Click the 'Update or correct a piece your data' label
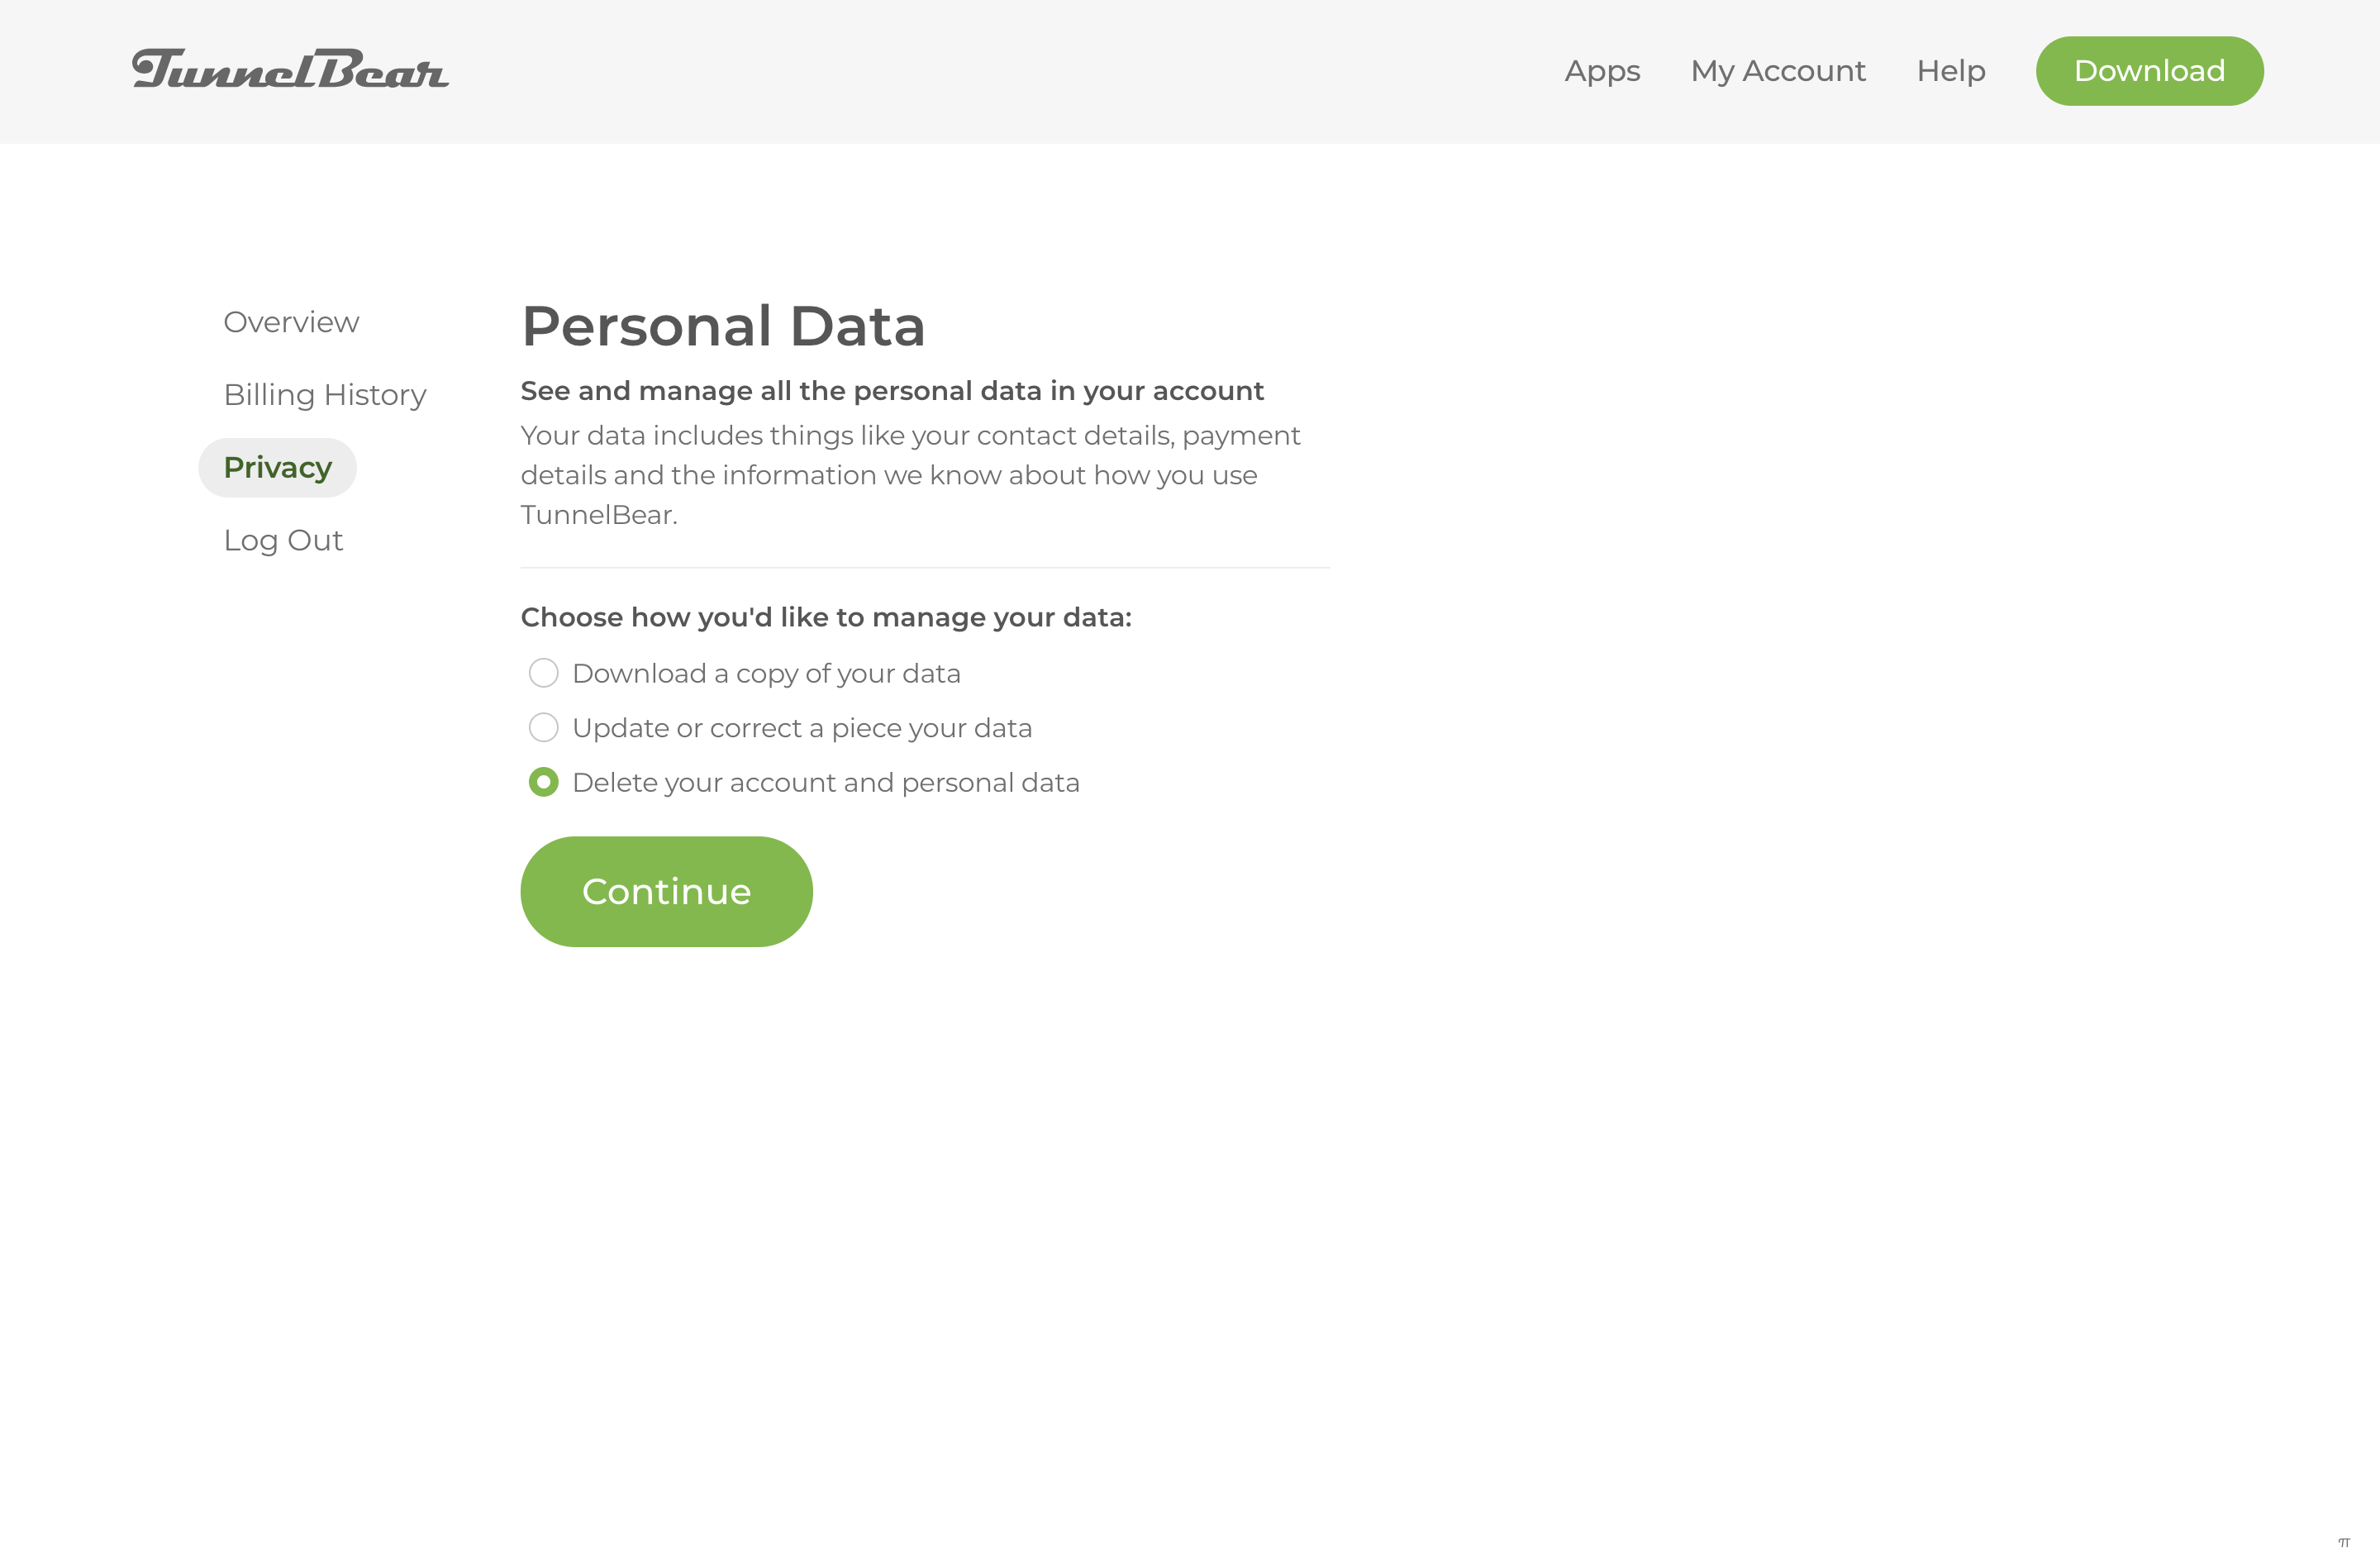This screenshot has height=1567, width=2380. [x=802, y=728]
